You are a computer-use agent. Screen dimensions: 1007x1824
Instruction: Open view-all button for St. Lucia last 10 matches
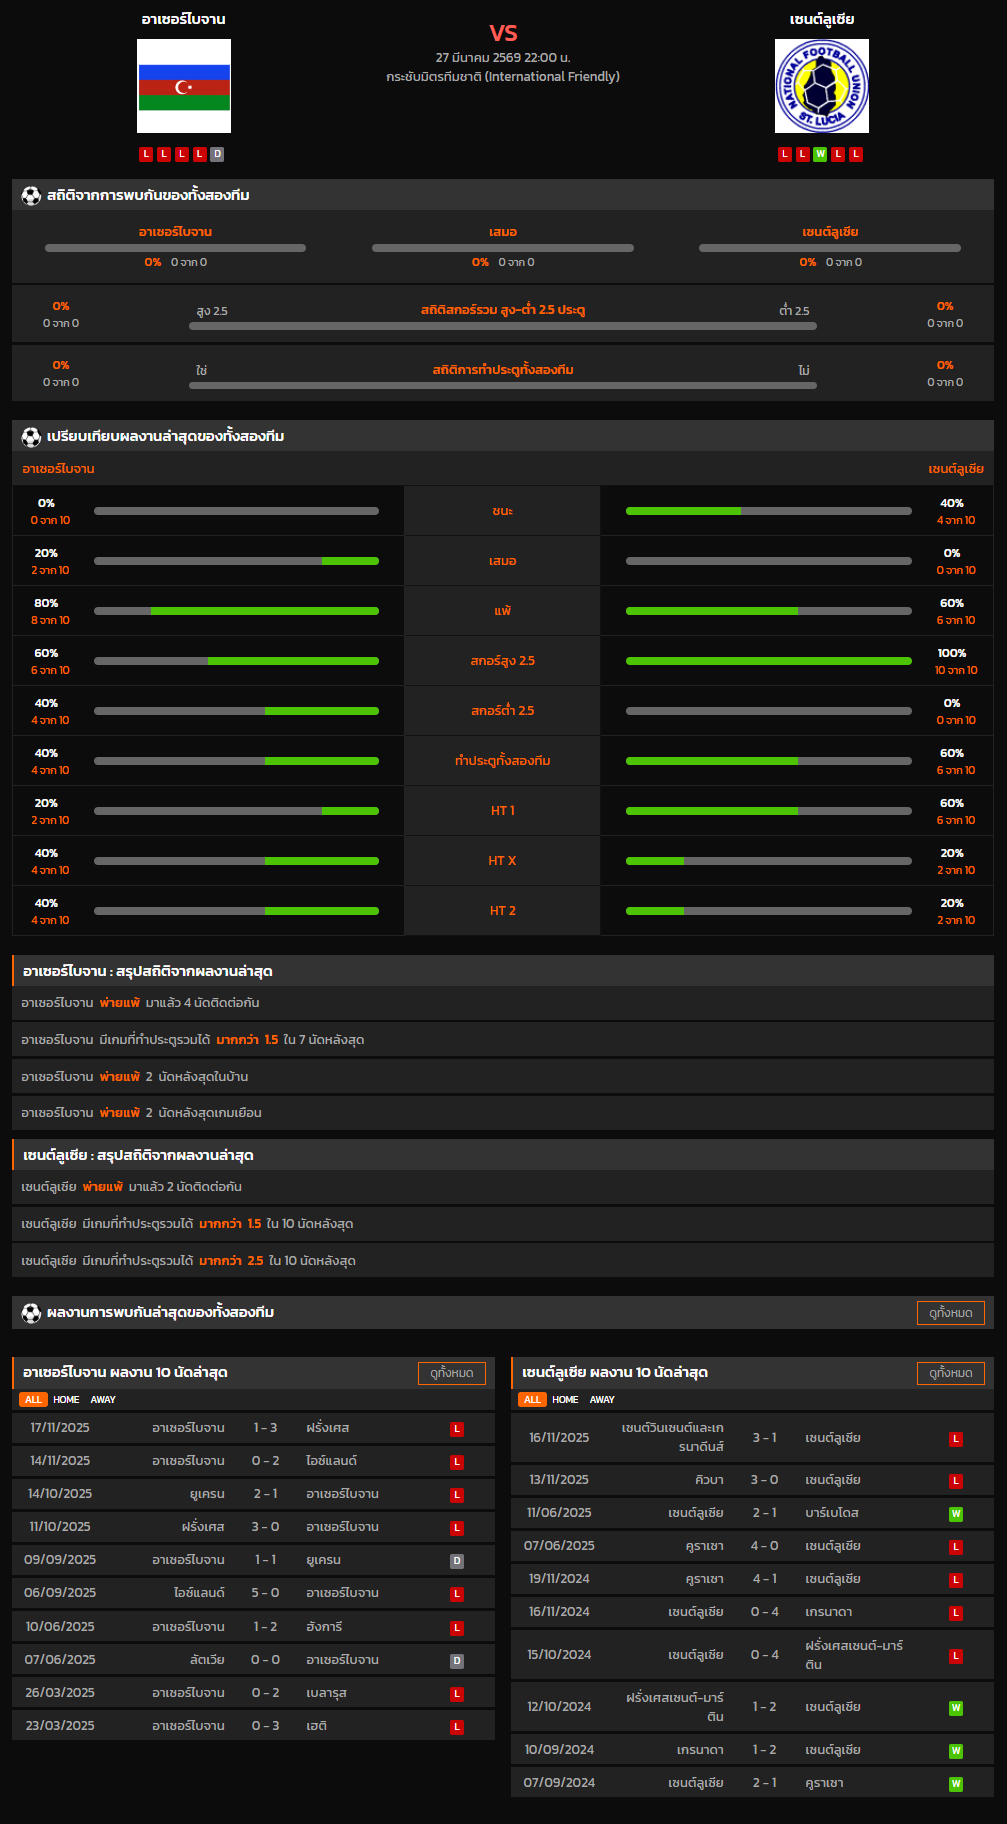[950, 1373]
